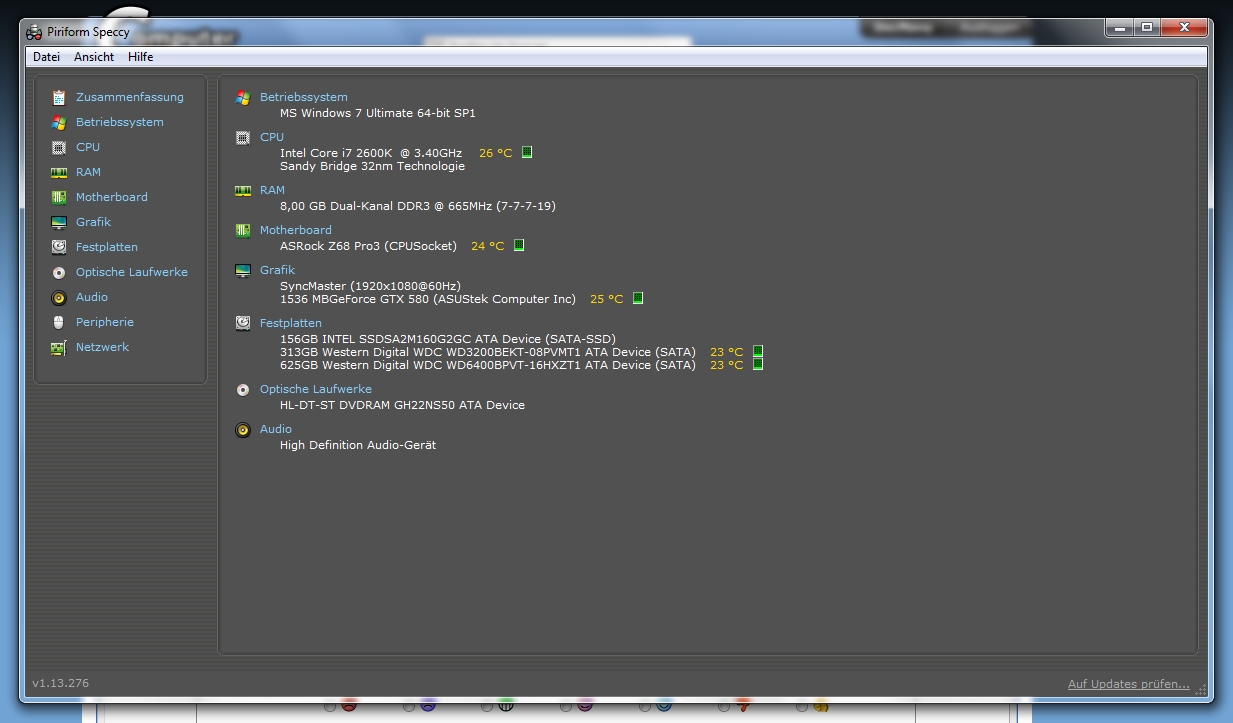Viewport: 1233px width, 723px height.
Task: Click the Audio speaker icon in summary panel
Action: 242,429
